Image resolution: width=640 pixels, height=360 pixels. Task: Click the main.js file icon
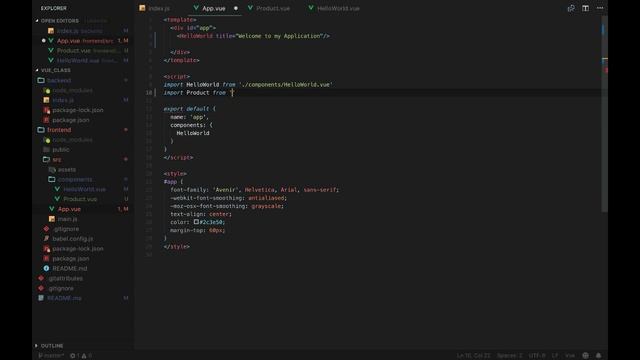tap(51, 219)
